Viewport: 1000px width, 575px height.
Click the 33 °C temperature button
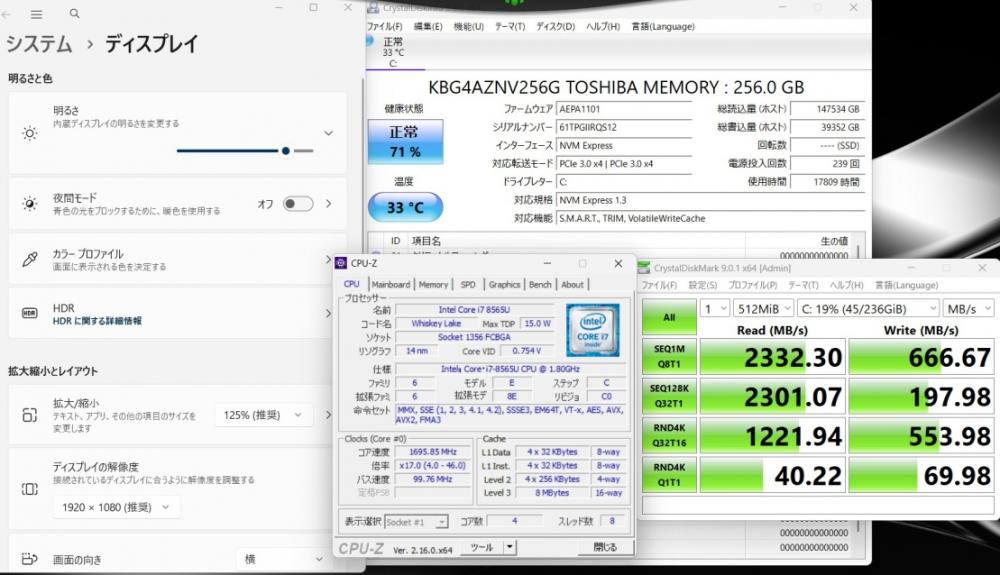(x=405, y=207)
